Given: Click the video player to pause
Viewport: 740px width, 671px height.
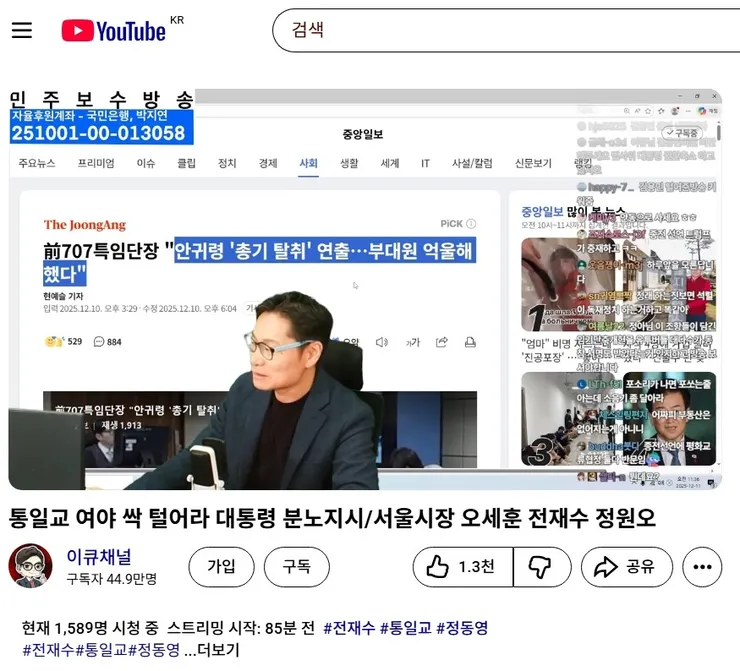Looking at the screenshot, I should [x=365, y=289].
